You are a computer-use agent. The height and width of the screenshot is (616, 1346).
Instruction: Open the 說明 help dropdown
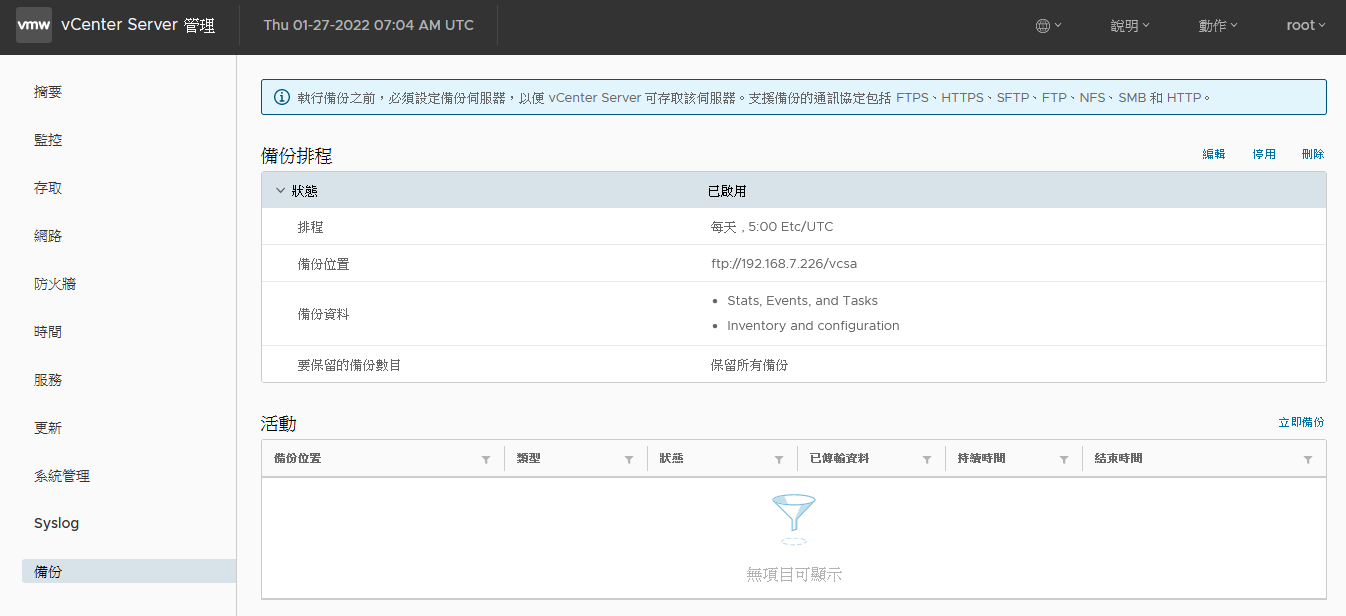pos(1130,26)
